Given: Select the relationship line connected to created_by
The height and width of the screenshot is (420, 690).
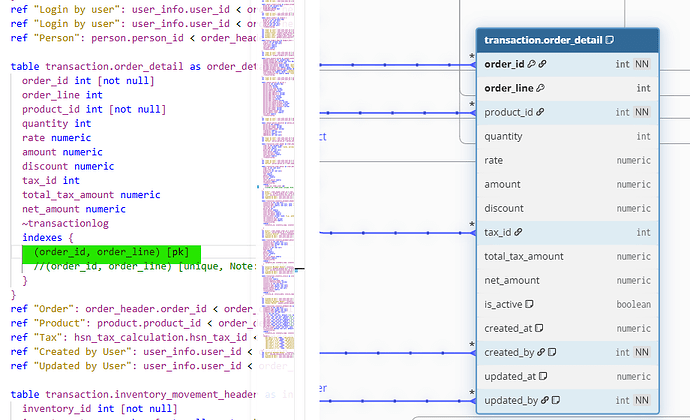Looking at the screenshot, I should coord(397,353).
